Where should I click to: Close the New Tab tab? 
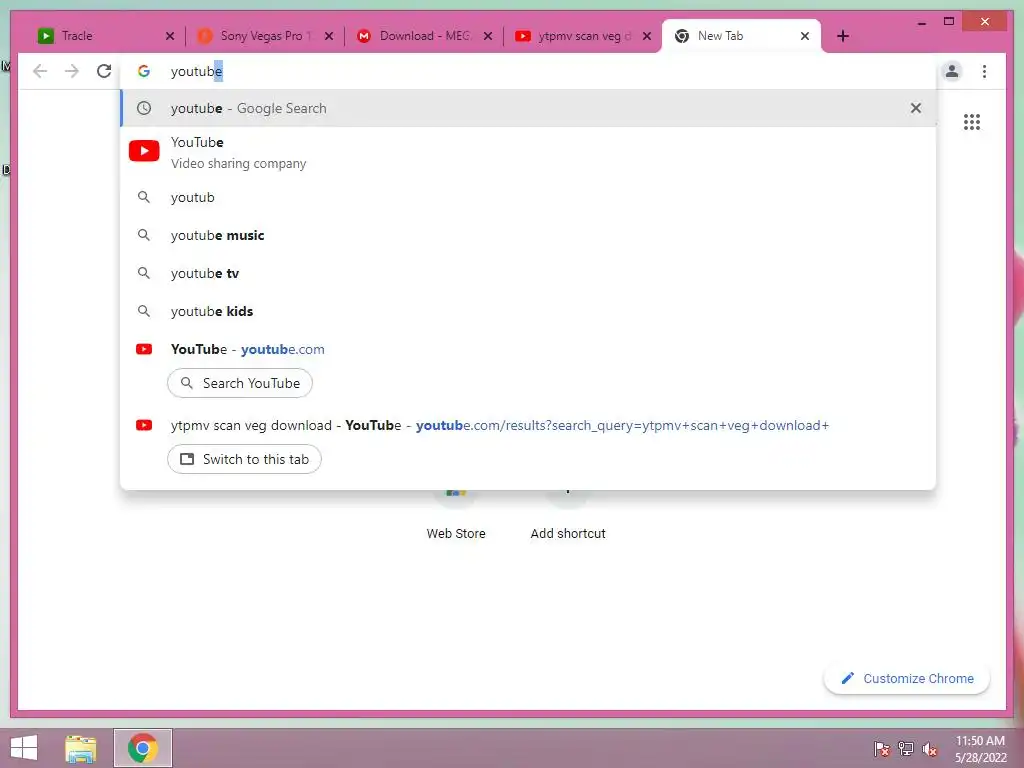click(x=805, y=36)
